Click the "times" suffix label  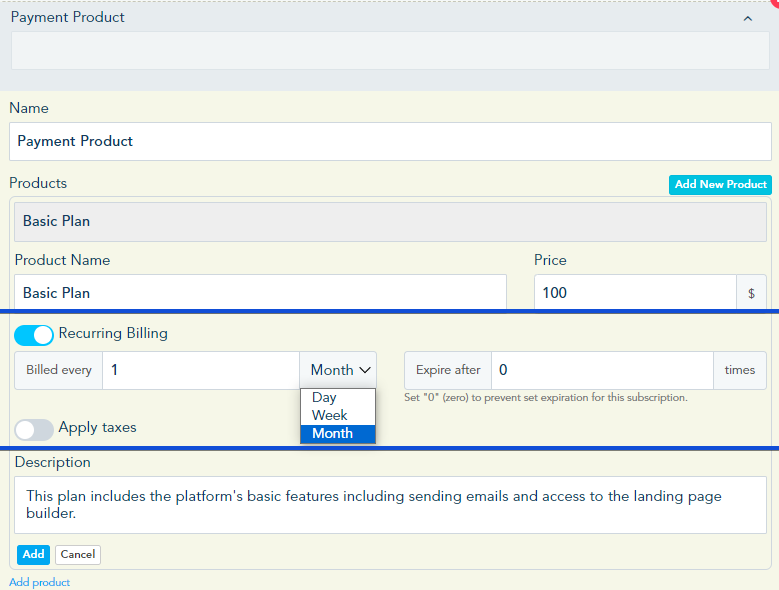[740, 370]
